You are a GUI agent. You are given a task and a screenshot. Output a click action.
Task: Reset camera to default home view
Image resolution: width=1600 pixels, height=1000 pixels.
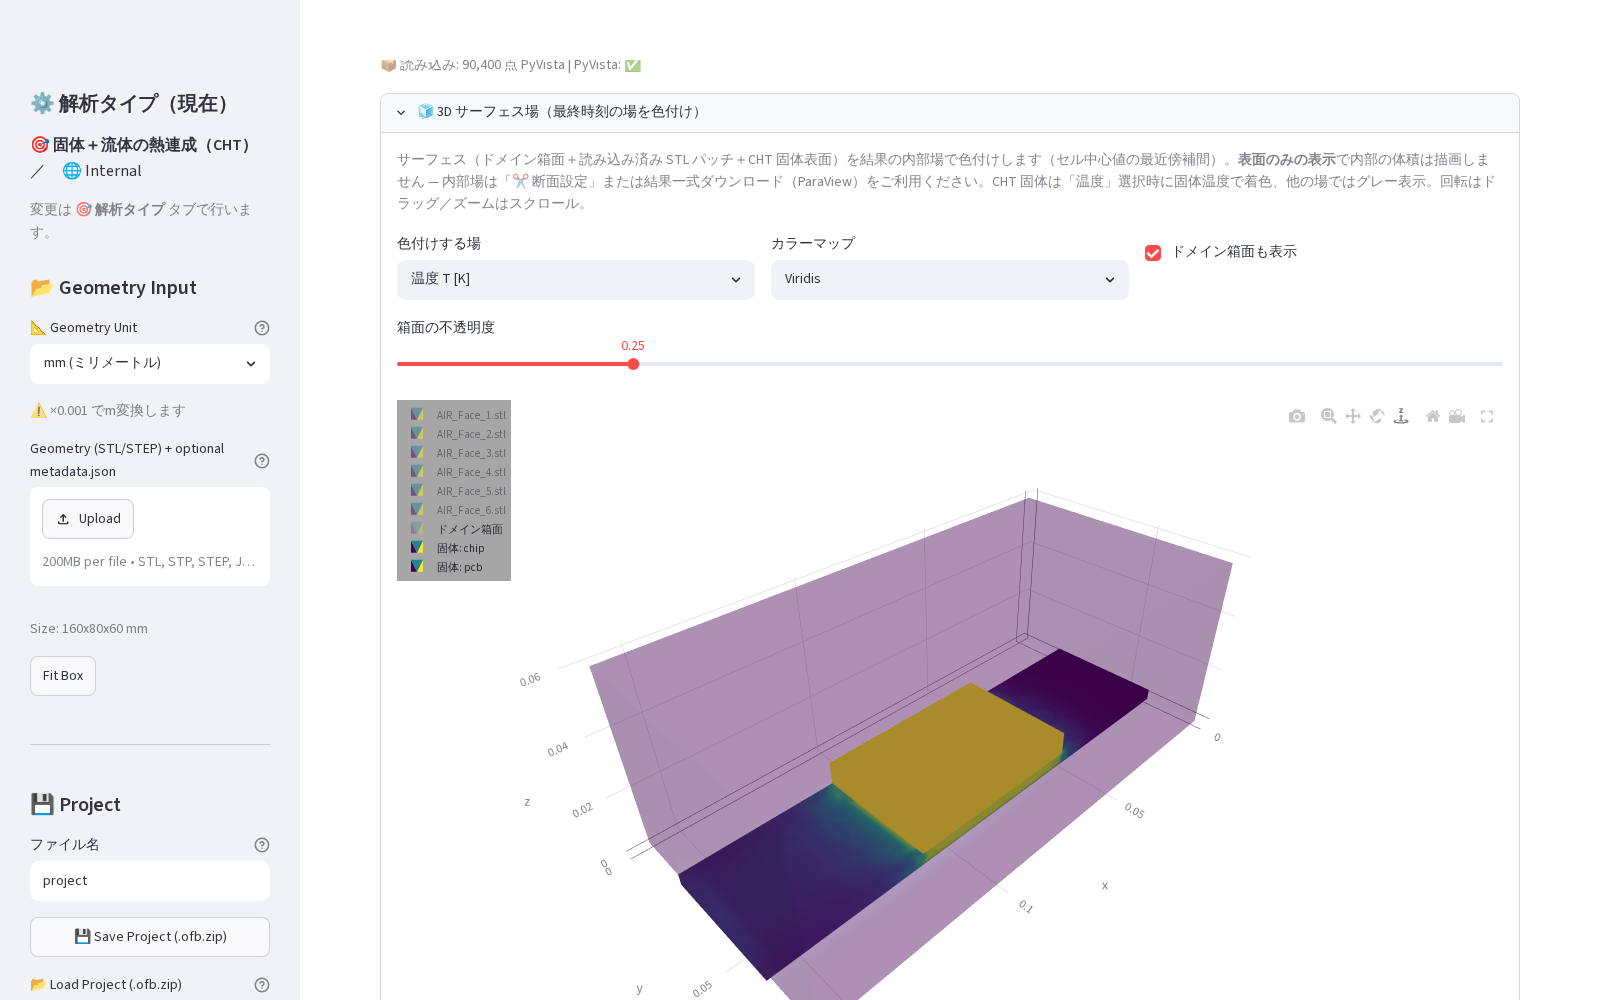[1433, 416]
